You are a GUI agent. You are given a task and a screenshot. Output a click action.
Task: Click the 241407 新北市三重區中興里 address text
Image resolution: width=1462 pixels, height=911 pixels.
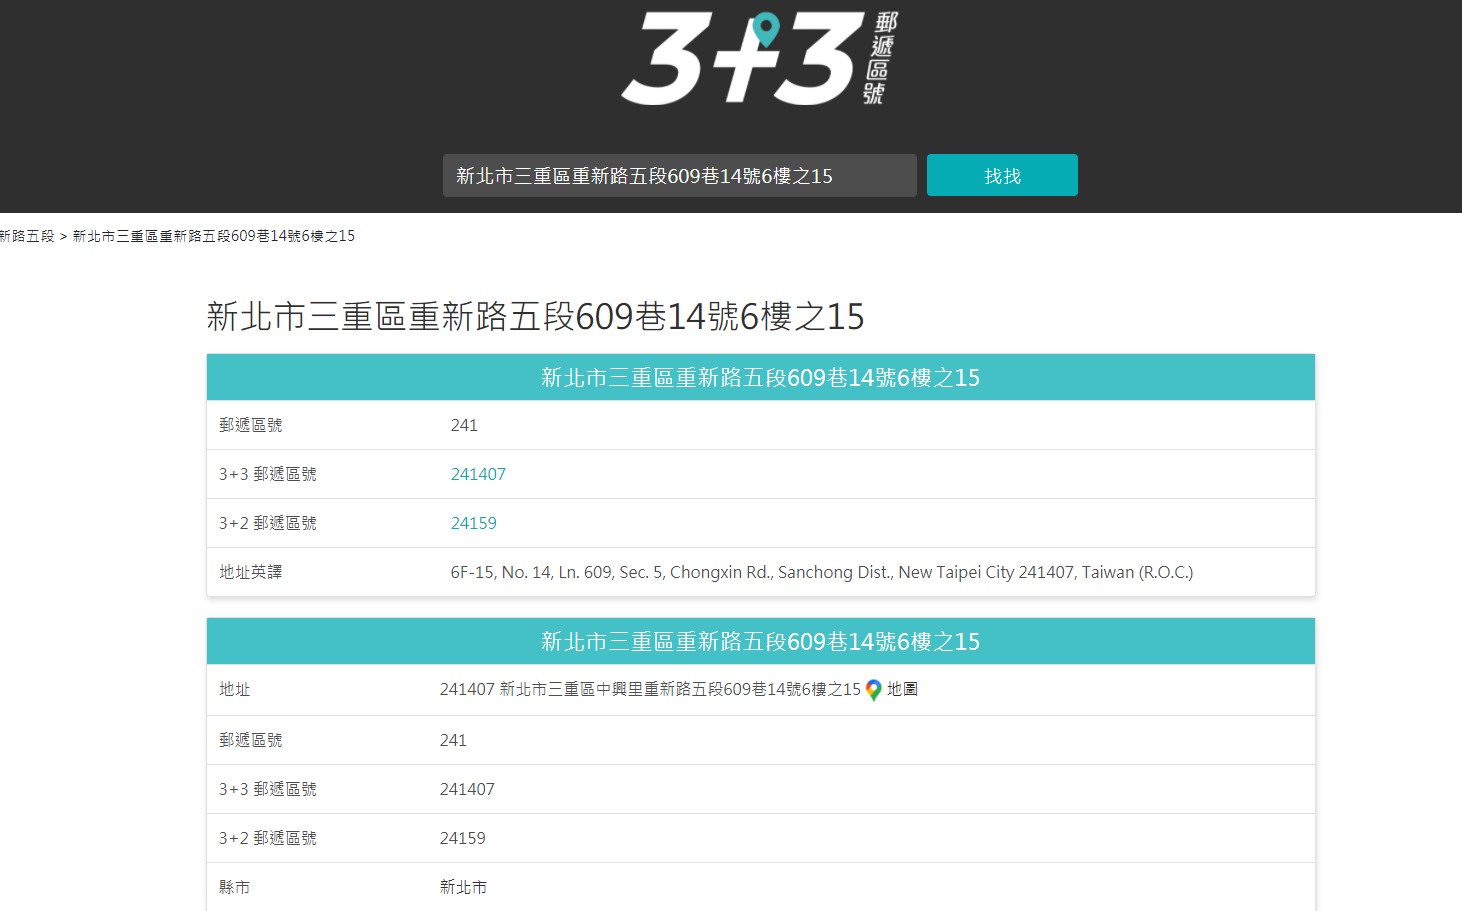click(x=650, y=689)
